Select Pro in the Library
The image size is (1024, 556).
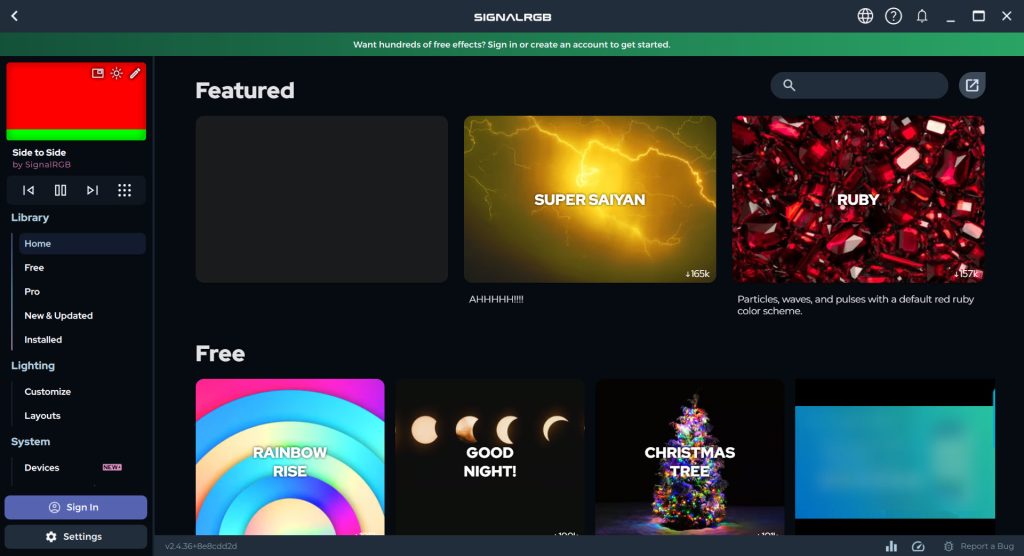32,292
